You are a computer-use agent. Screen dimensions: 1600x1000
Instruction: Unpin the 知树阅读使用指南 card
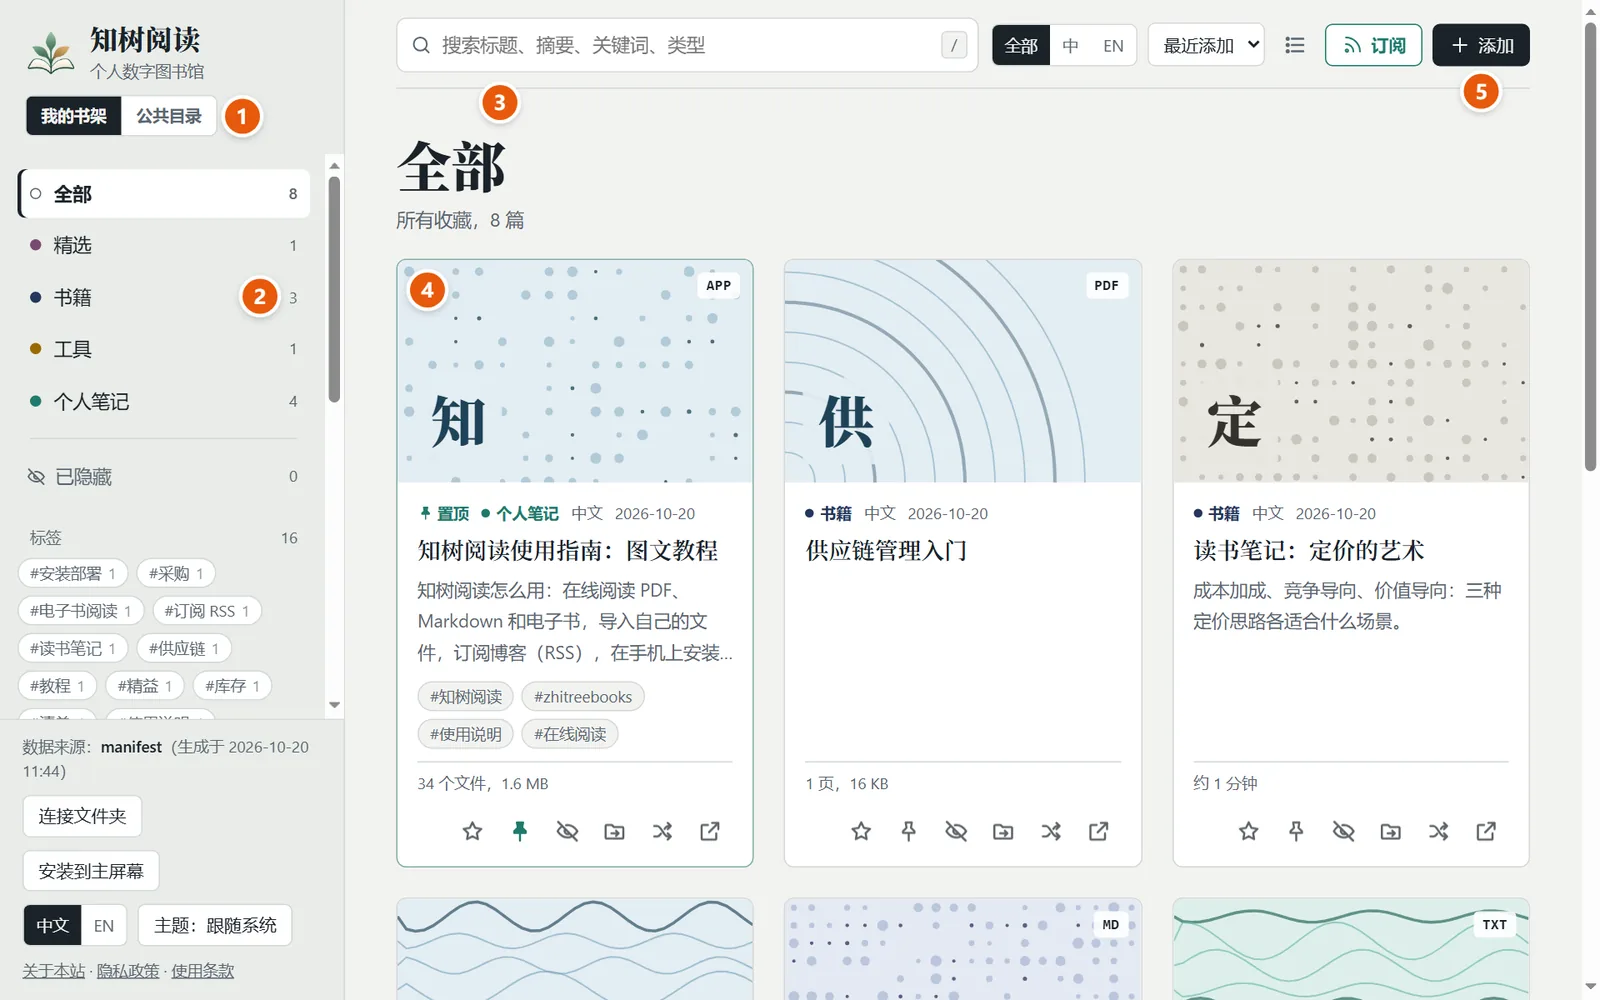[x=520, y=831]
